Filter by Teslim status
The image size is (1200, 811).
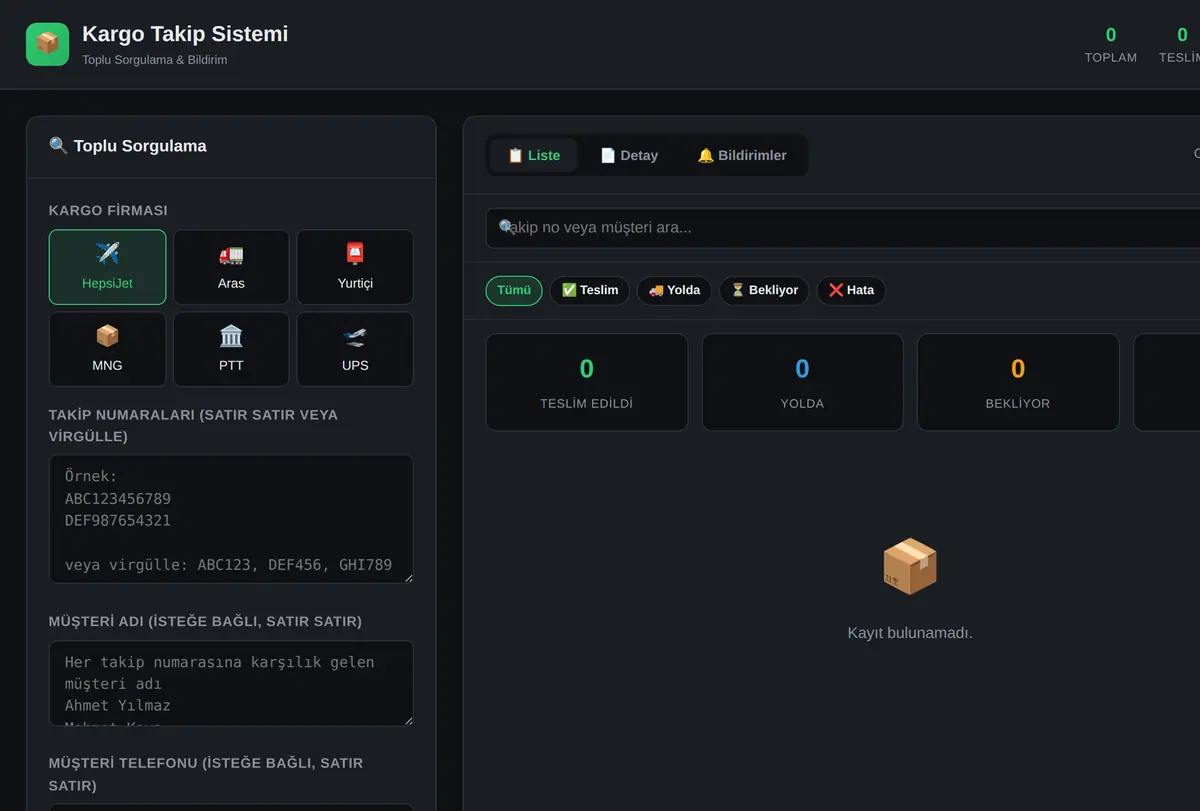(x=590, y=290)
